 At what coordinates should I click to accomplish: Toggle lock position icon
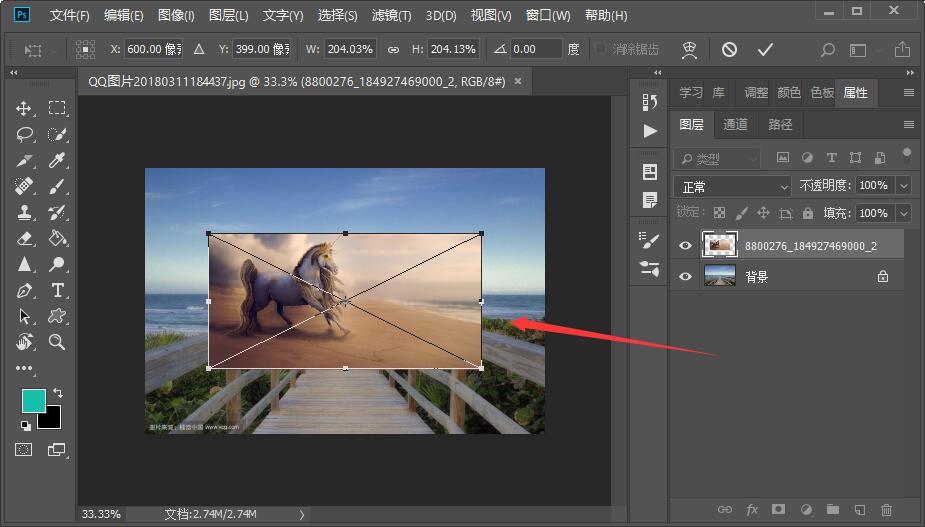763,213
